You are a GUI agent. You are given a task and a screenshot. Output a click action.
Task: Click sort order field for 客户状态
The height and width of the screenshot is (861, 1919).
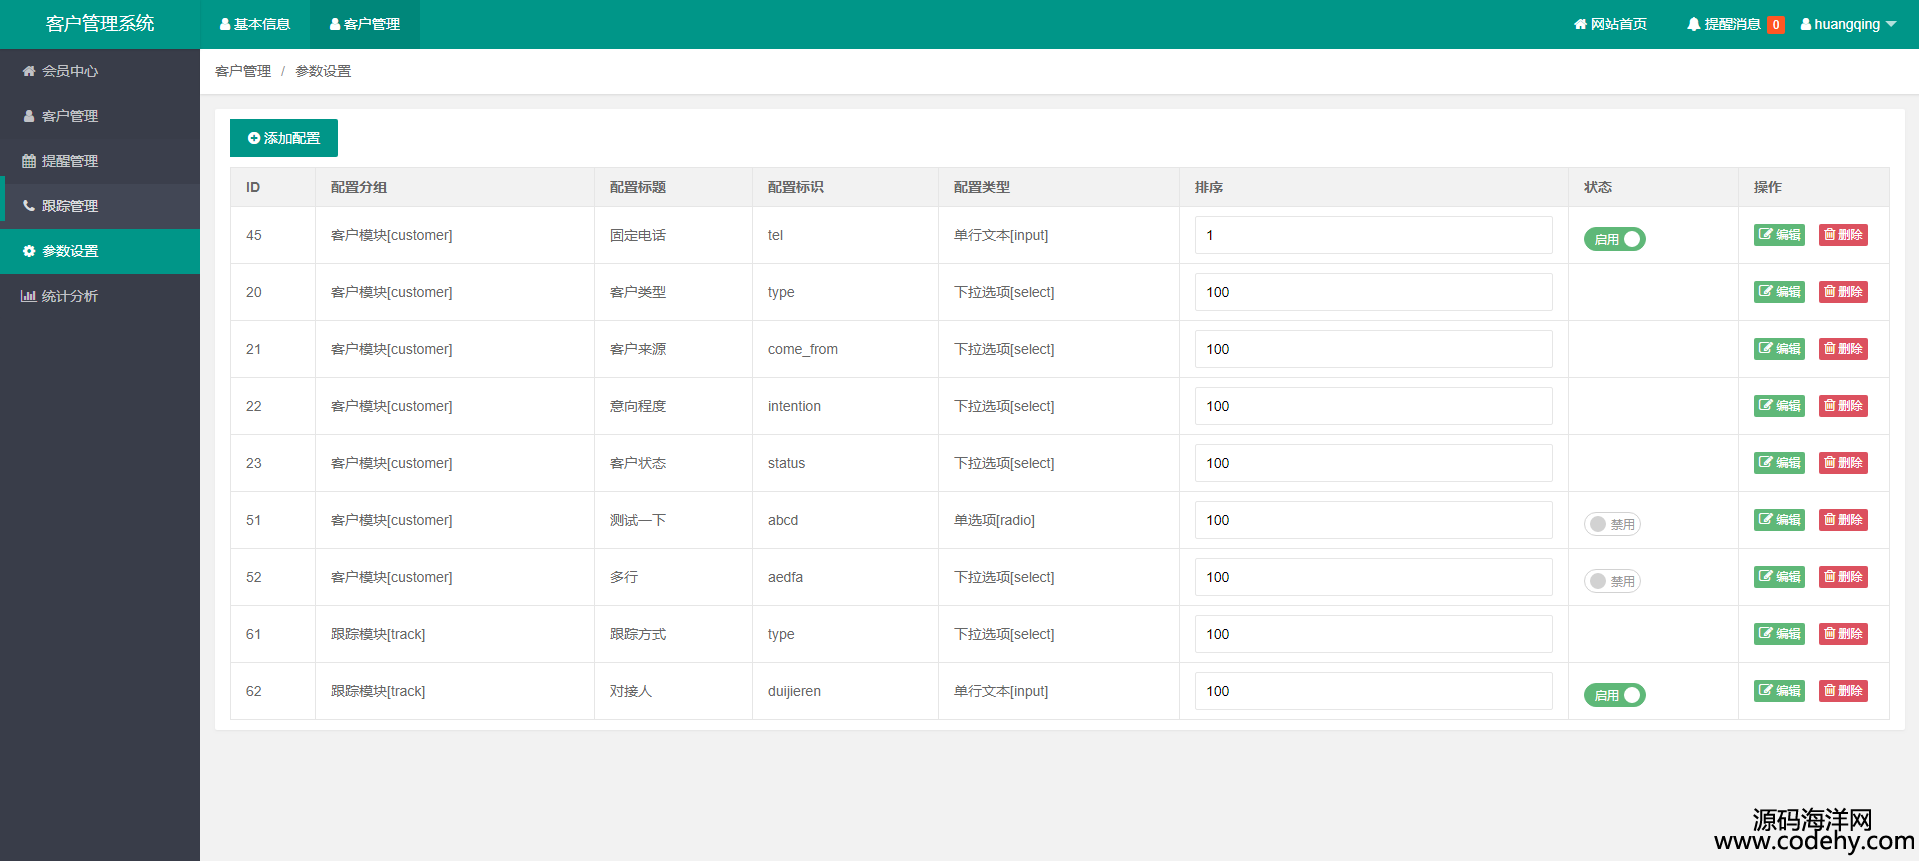point(1373,463)
